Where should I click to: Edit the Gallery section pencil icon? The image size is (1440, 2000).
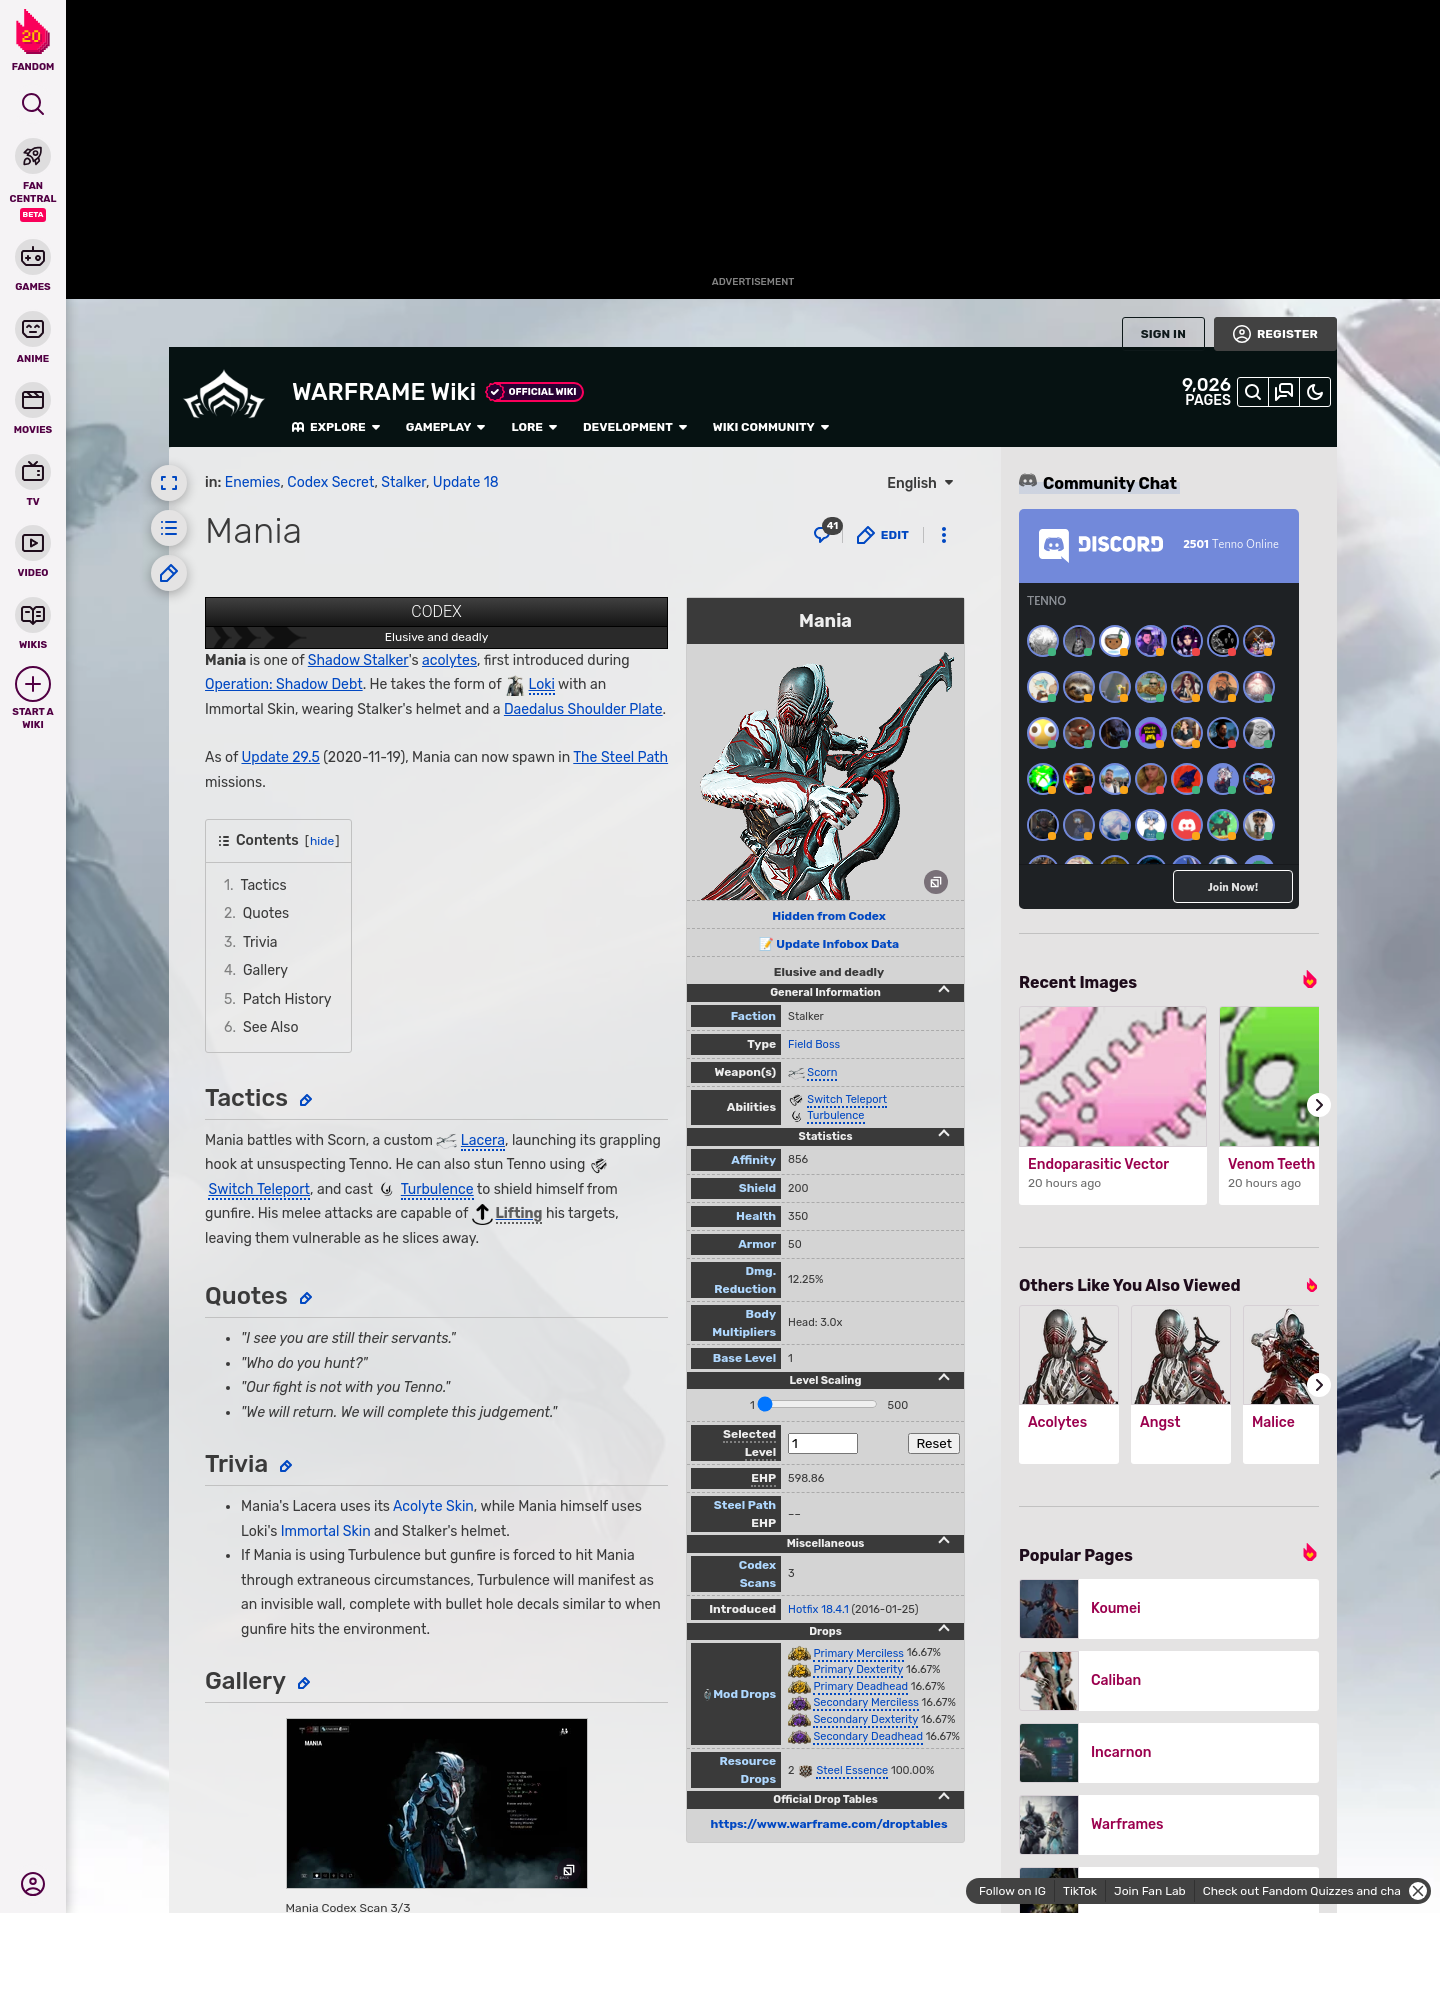pyautogui.click(x=304, y=1683)
